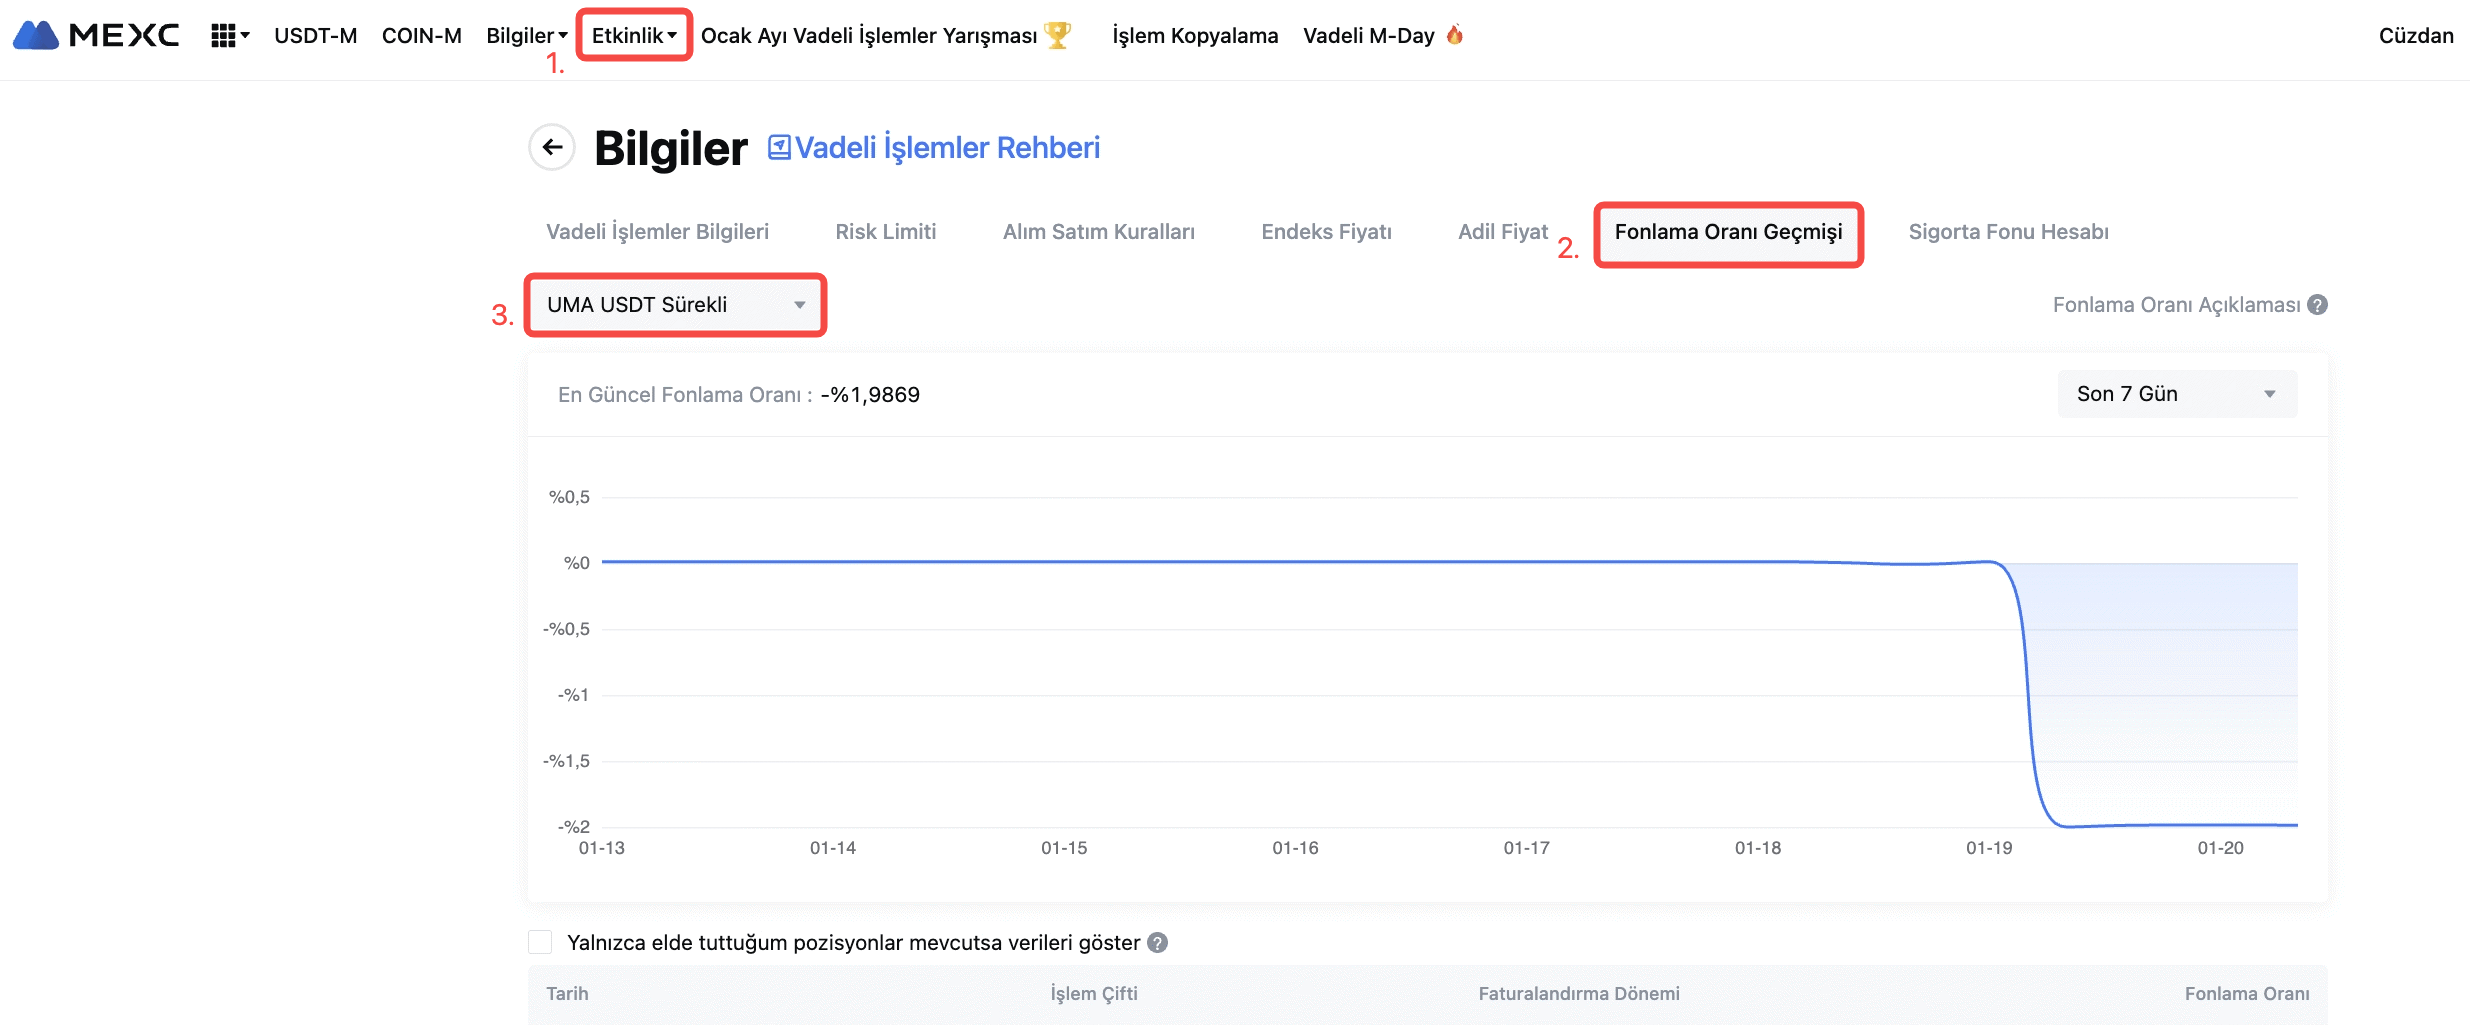Expand the UMA USDT Sürekli pair dropdown
This screenshot has width=2470, height=1028.
pyautogui.click(x=675, y=305)
